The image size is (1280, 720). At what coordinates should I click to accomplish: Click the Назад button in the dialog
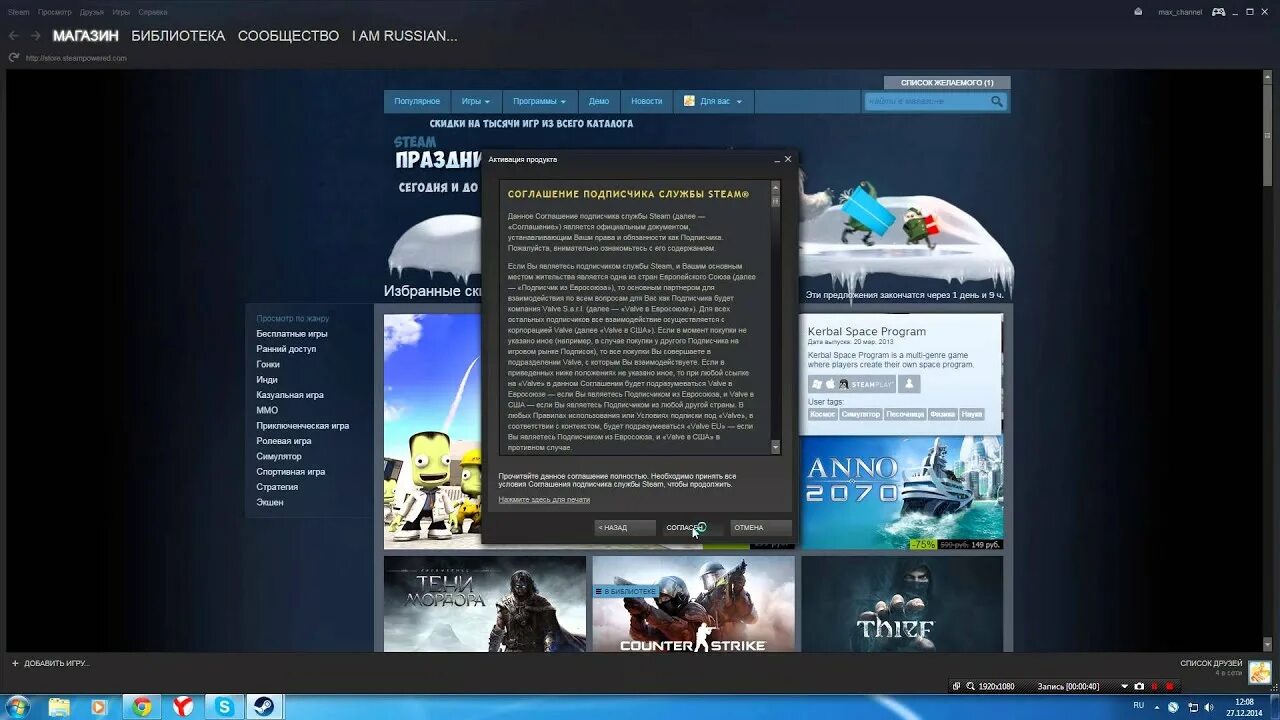point(625,527)
